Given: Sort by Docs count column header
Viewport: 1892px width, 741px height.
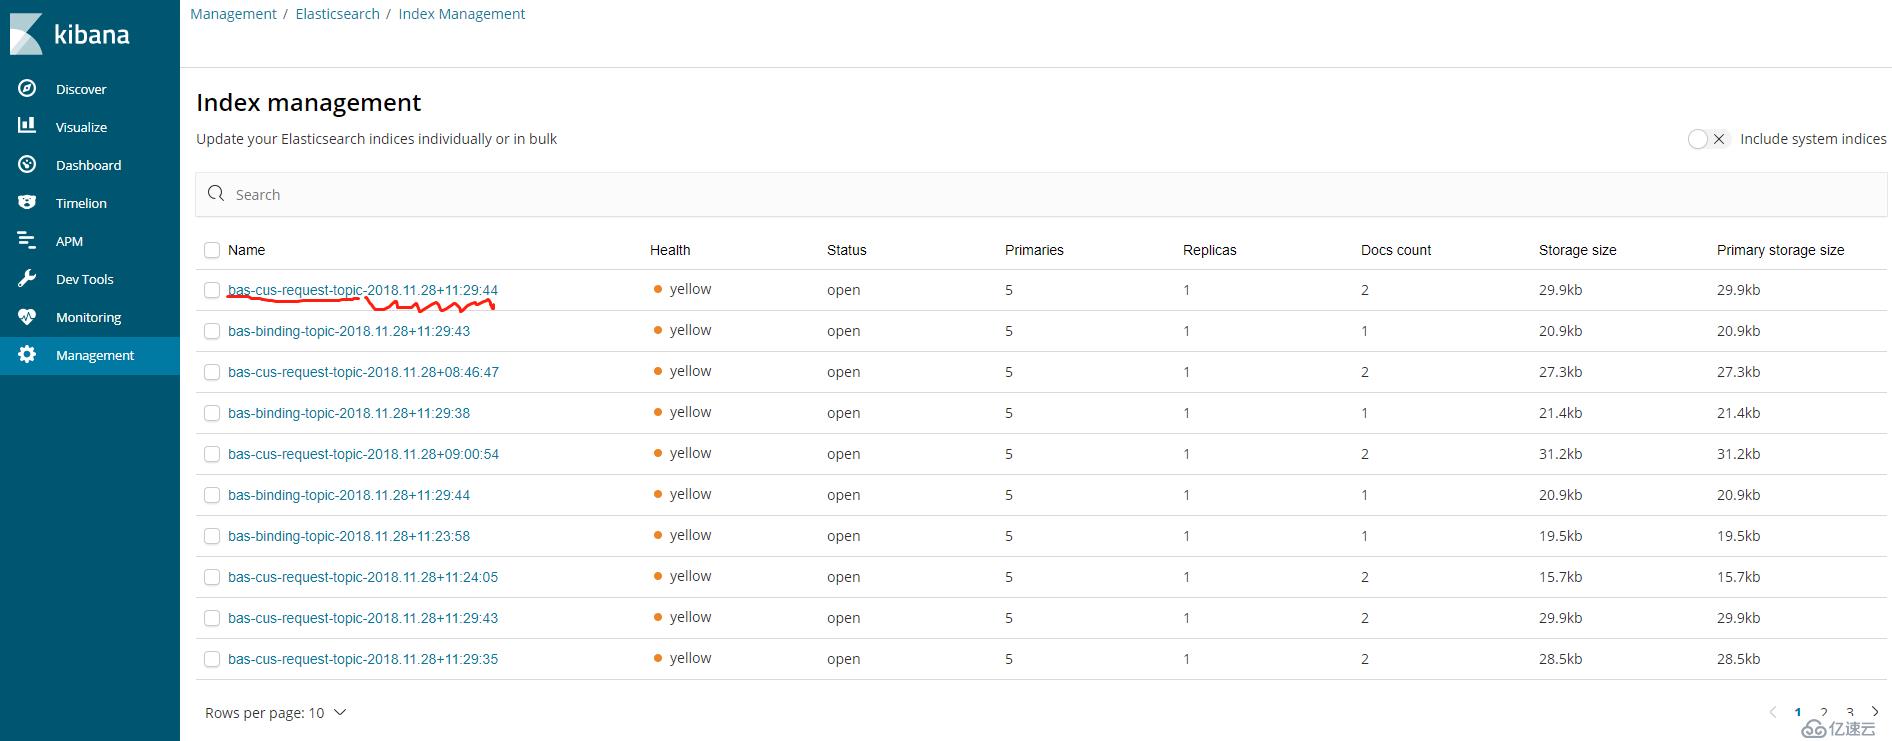Looking at the screenshot, I should tap(1396, 250).
